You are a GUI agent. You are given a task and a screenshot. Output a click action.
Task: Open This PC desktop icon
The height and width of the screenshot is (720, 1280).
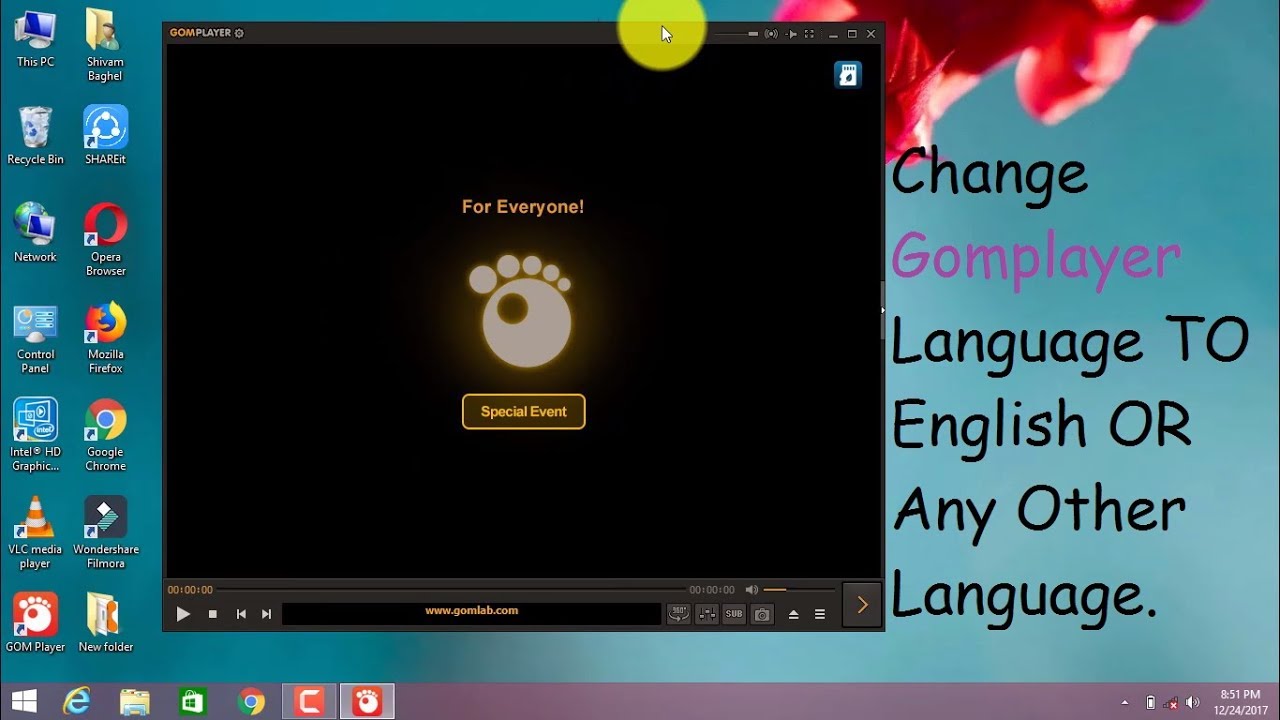click(35, 39)
